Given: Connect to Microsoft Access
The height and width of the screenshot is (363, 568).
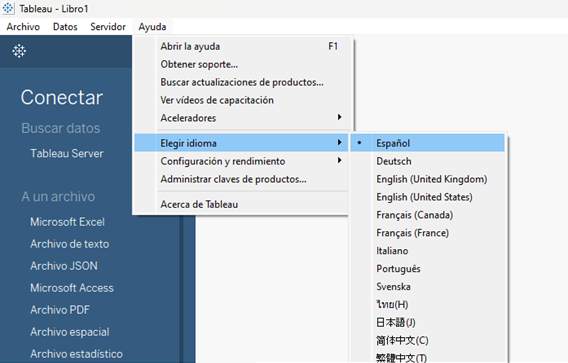Looking at the screenshot, I should [72, 288].
